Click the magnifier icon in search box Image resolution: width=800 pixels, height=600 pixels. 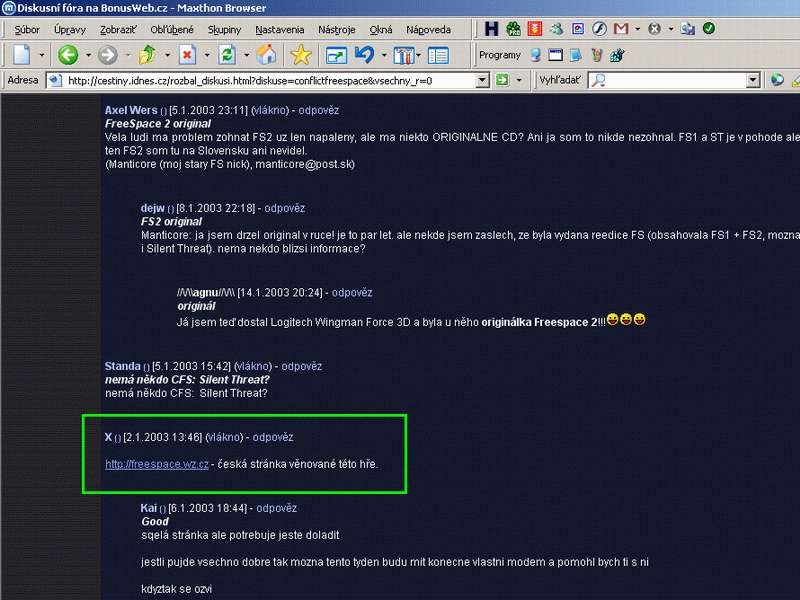(x=598, y=80)
